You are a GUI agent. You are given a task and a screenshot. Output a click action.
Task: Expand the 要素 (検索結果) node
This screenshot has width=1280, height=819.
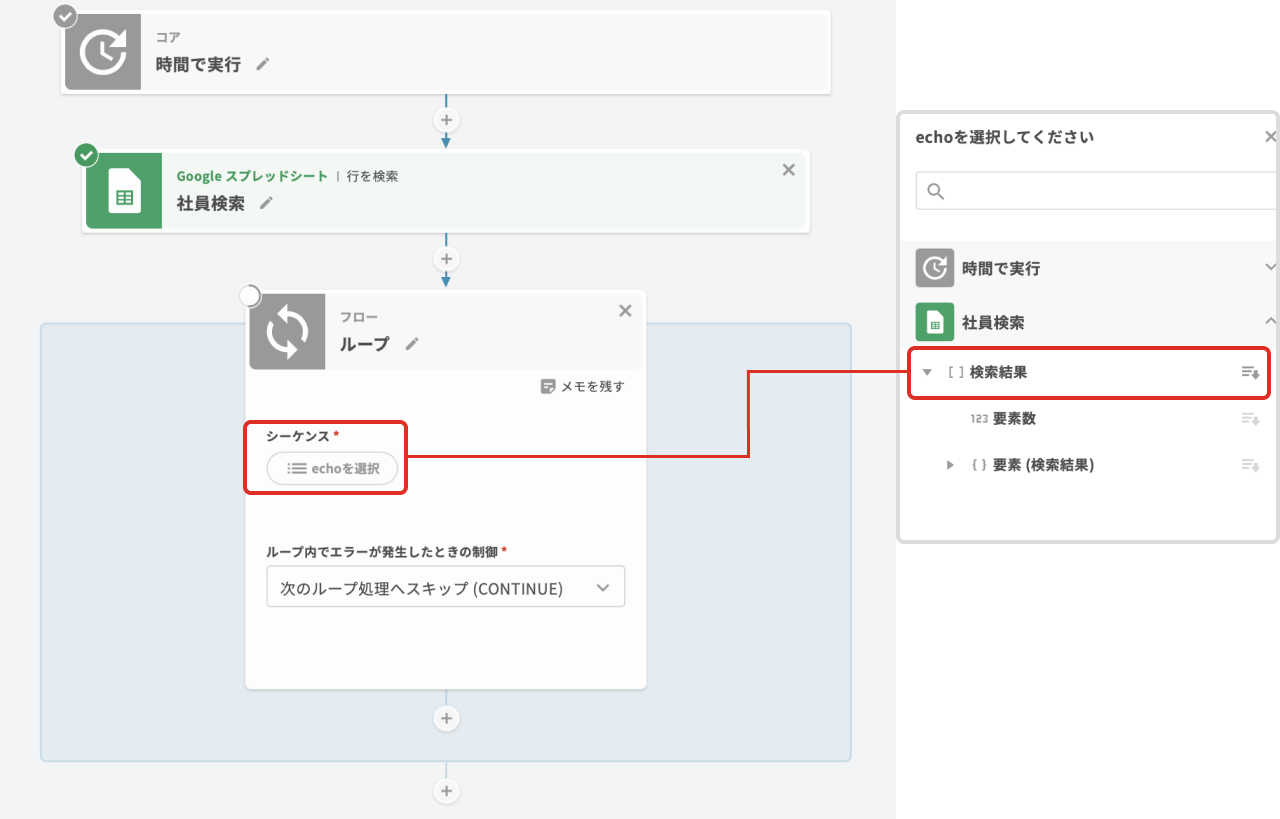950,465
